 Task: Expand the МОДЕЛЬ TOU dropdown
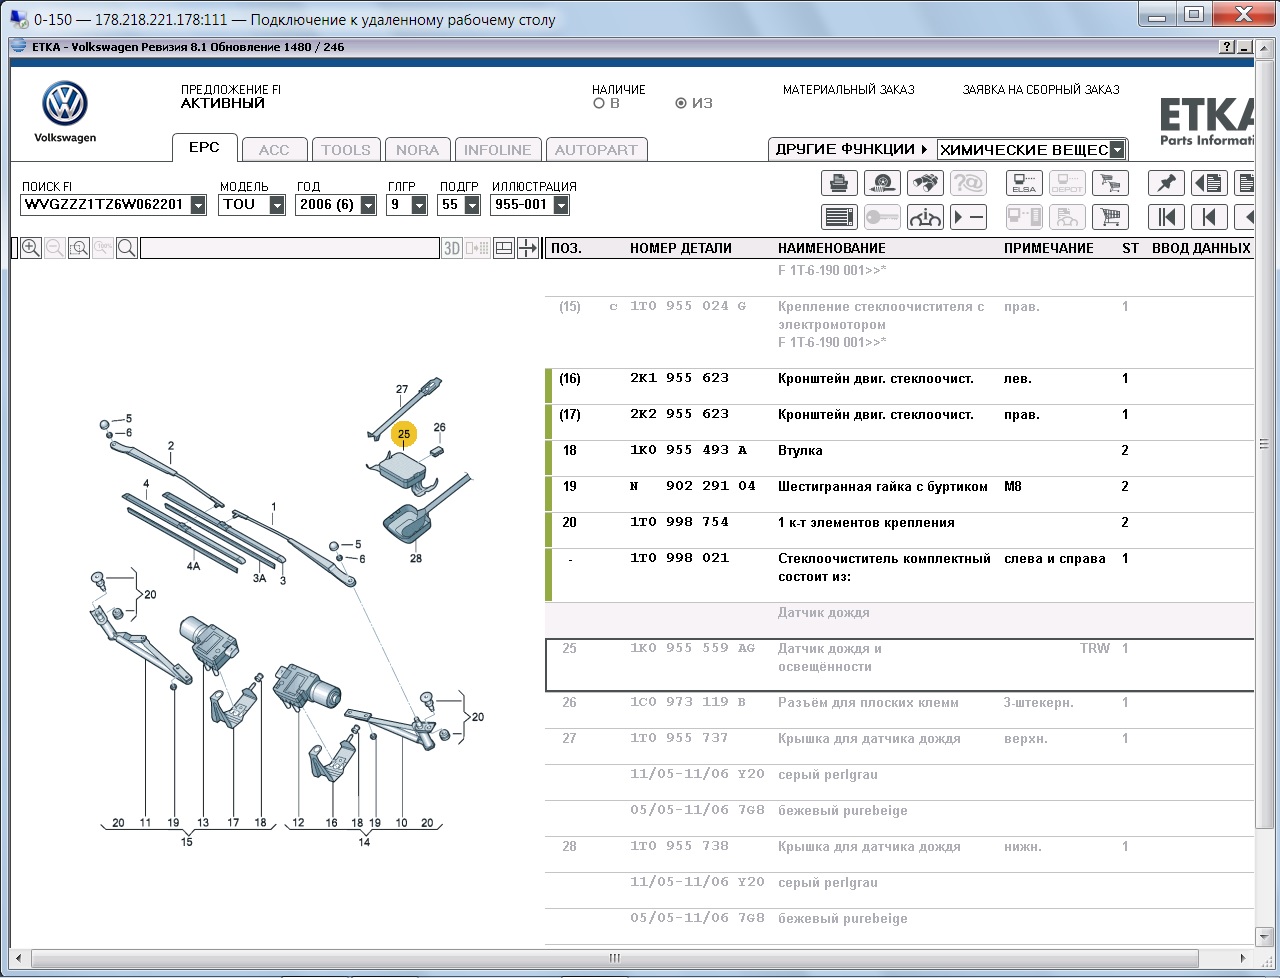point(279,205)
